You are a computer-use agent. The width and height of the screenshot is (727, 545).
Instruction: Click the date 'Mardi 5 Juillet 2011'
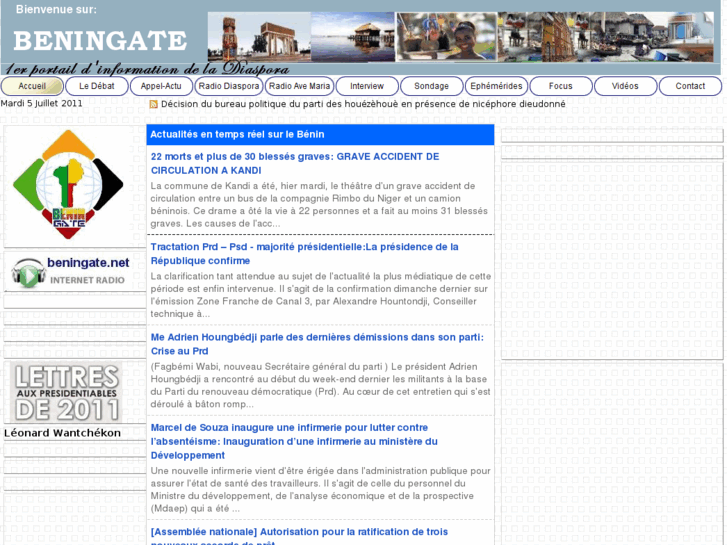tap(41, 103)
